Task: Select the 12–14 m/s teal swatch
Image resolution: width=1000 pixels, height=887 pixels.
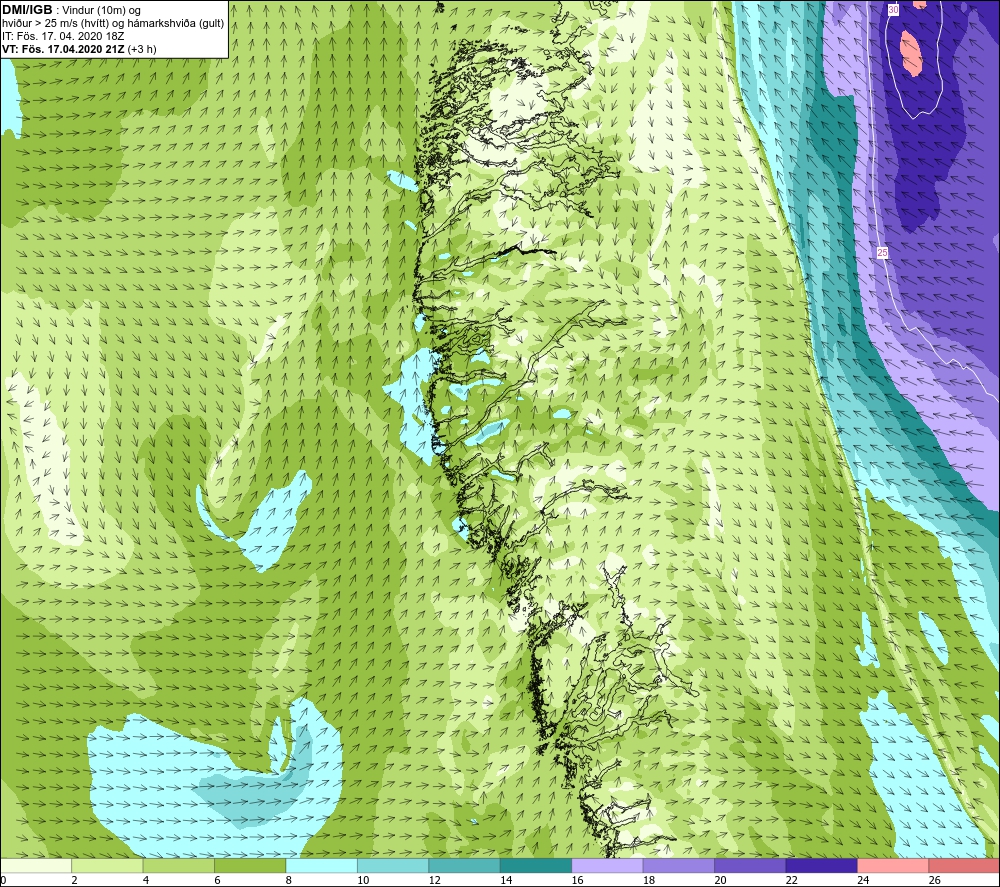Action: (464, 866)
